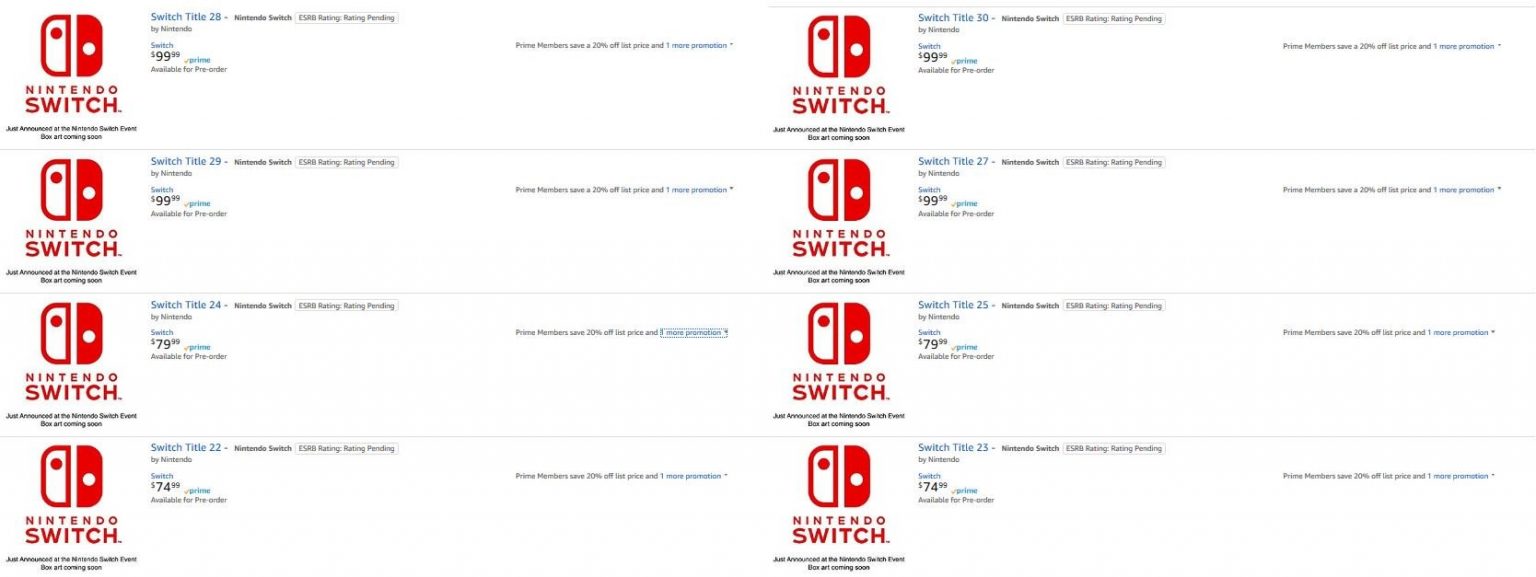This screenshot has width=1536, height=577.
Task: Expand "1 more promotion" for Switch Title 23
Action: click(x=1458, y=476)
